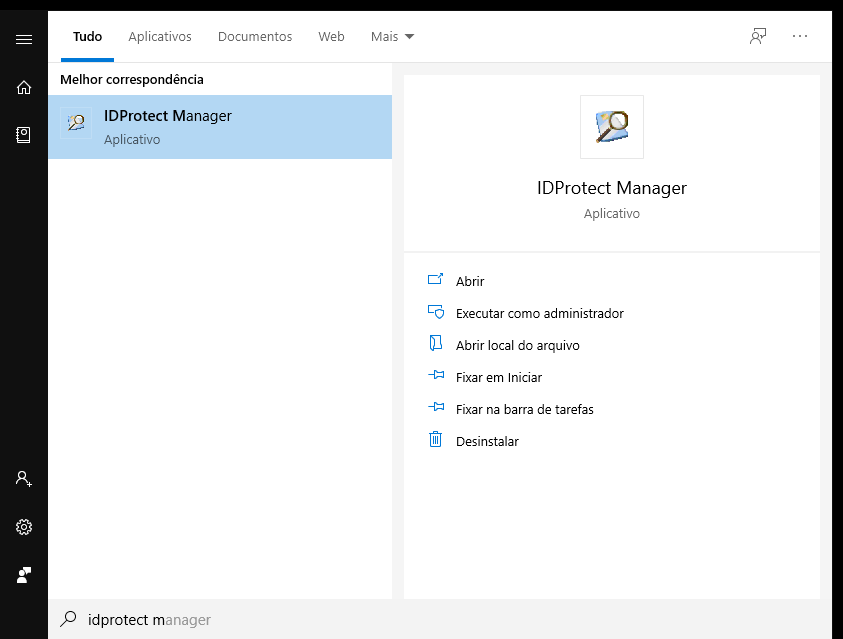
Task: Click Desinstalar to uninstall the app
Action: pyautogui.click(x=487, y=442)
